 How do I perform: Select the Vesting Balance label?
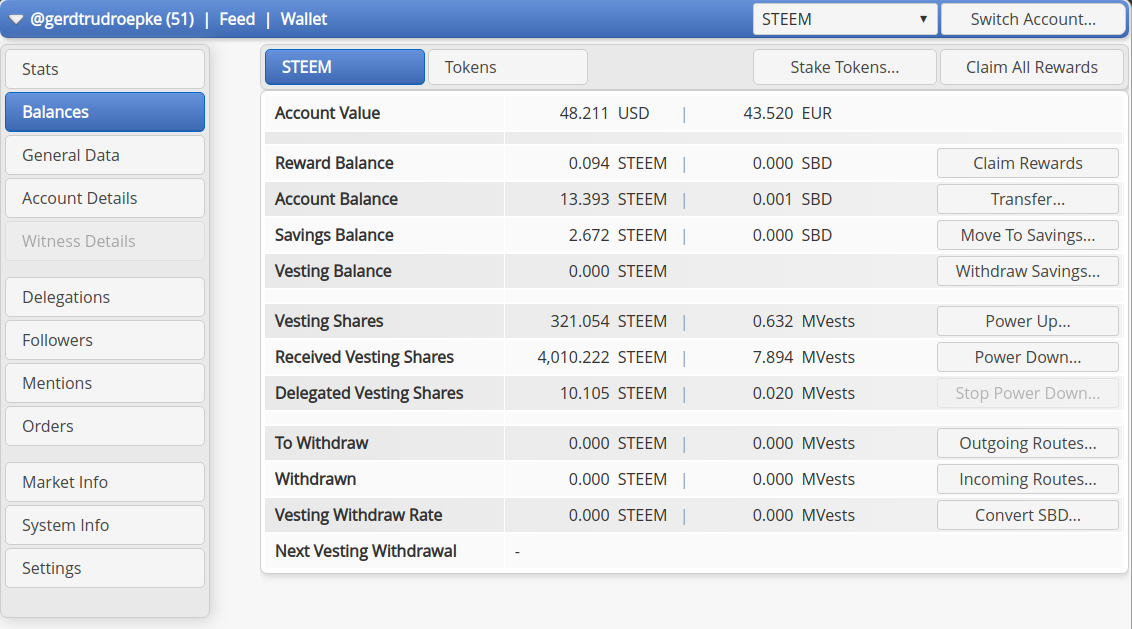click(334, 272)
